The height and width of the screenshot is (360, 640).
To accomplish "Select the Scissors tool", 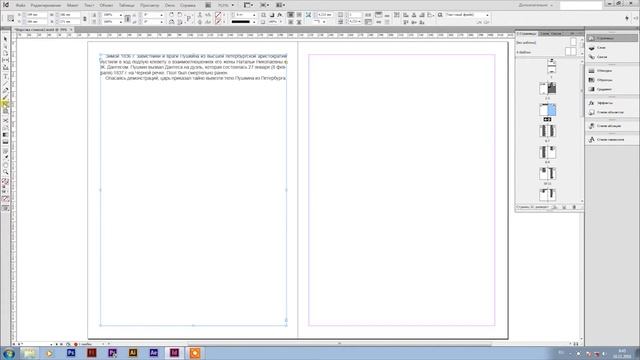I will (x=5, y=121).
